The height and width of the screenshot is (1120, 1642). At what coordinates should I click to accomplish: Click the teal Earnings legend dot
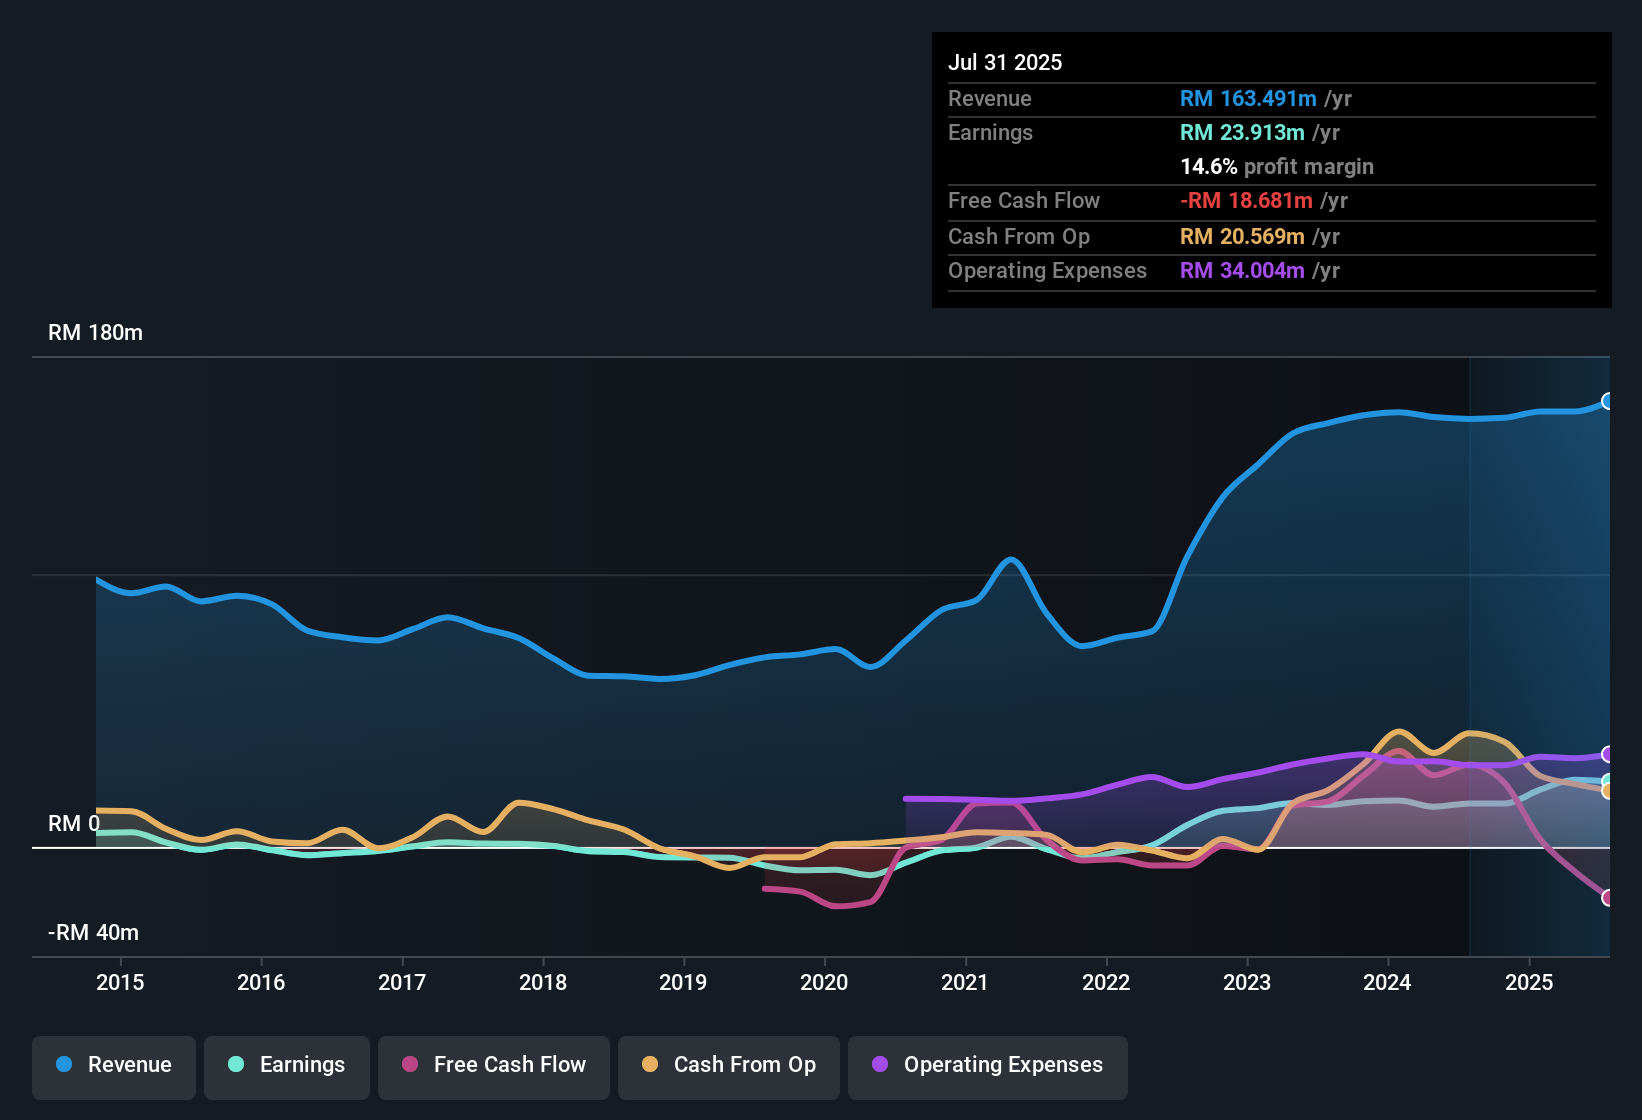pos(236,1064)
